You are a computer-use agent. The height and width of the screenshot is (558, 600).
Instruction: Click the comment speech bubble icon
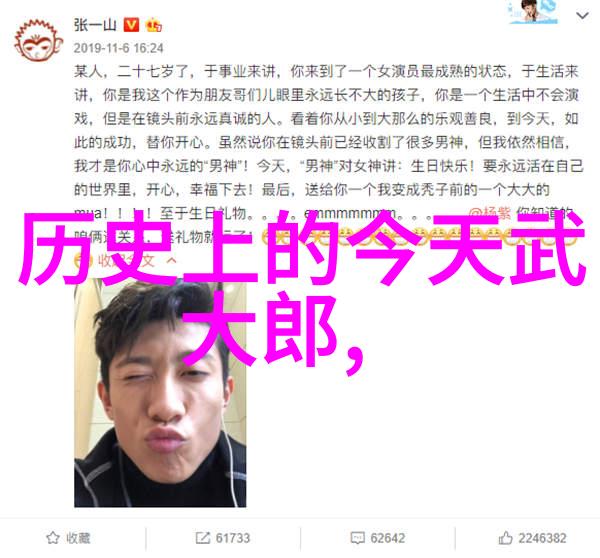coord(357,538)
